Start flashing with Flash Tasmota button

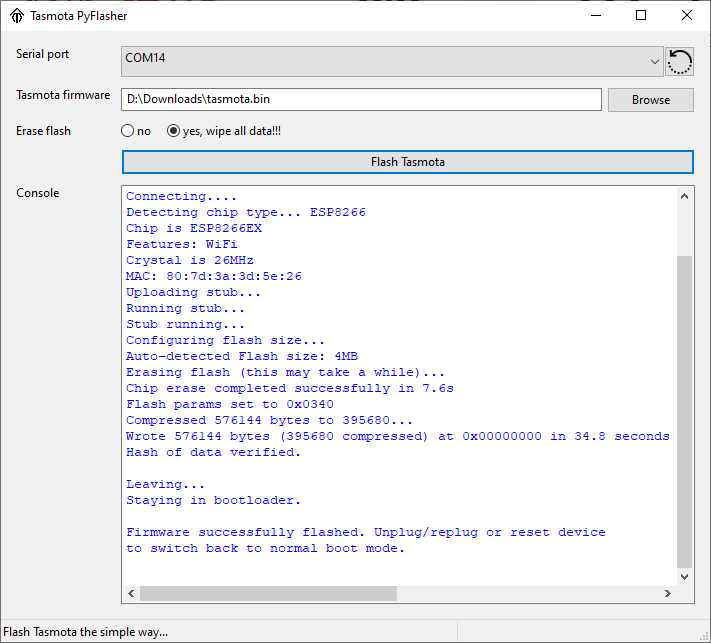[x=408, y=162]
